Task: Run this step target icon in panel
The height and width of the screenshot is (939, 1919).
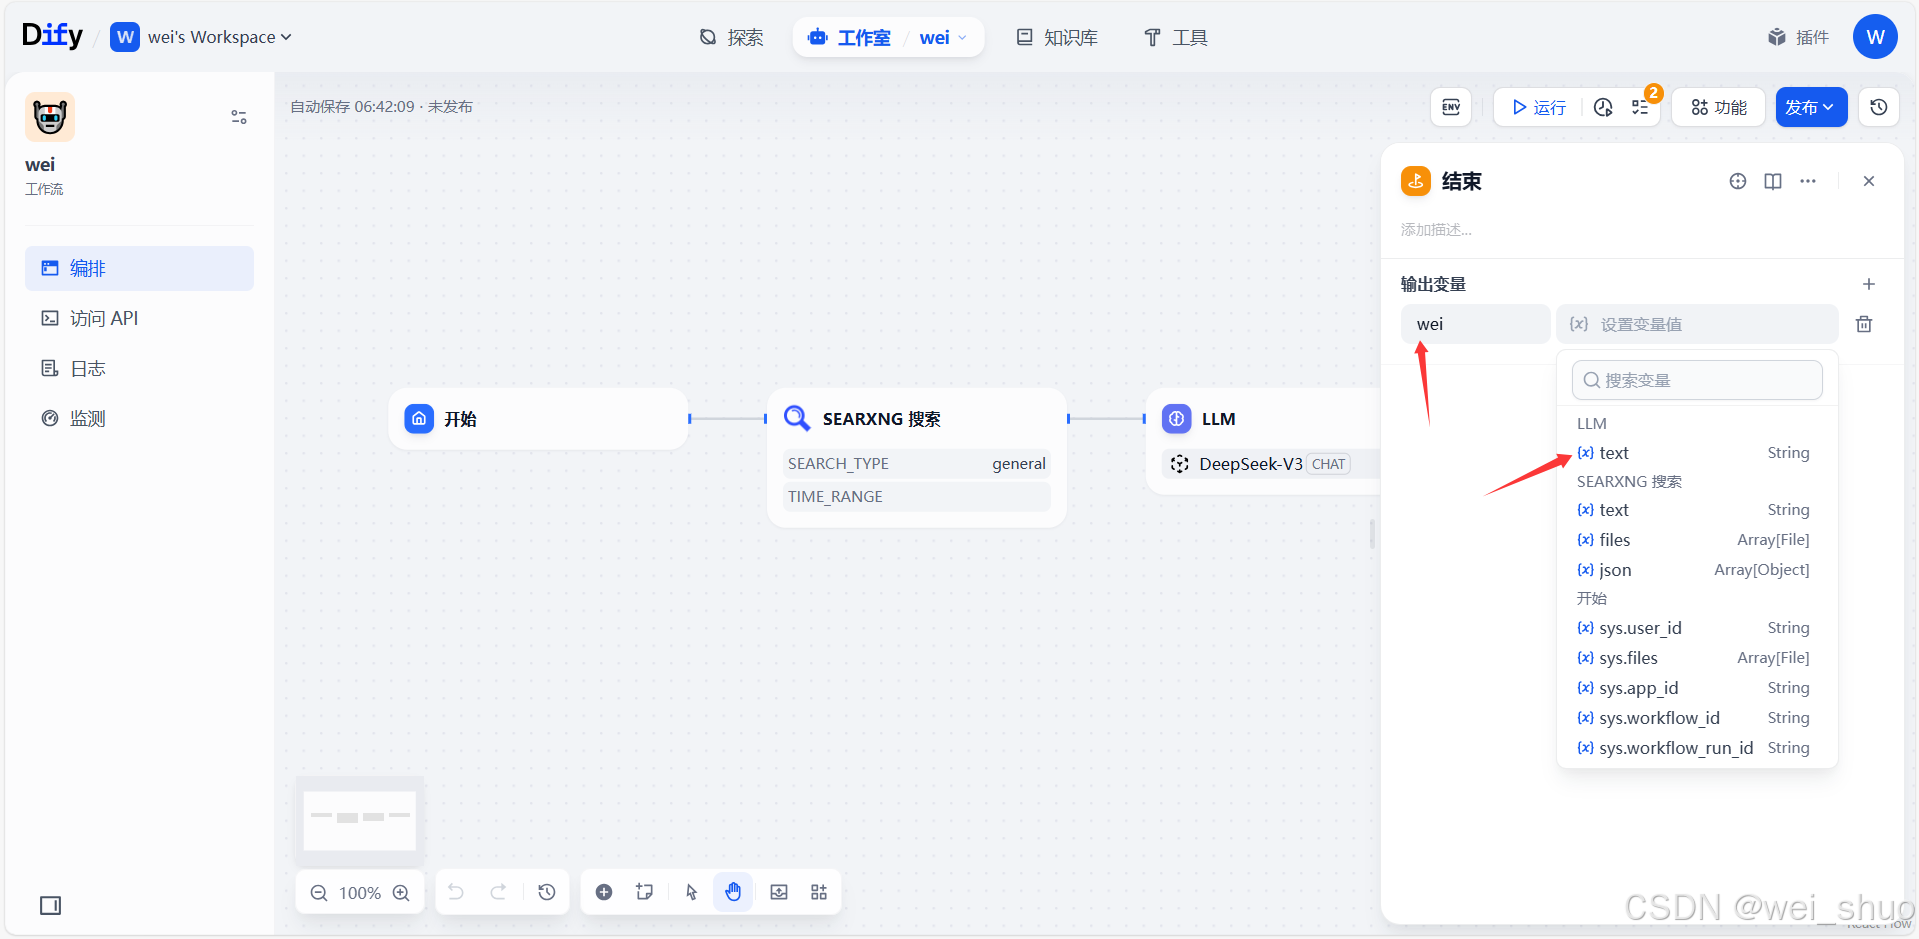Action: click(1738, 181)
